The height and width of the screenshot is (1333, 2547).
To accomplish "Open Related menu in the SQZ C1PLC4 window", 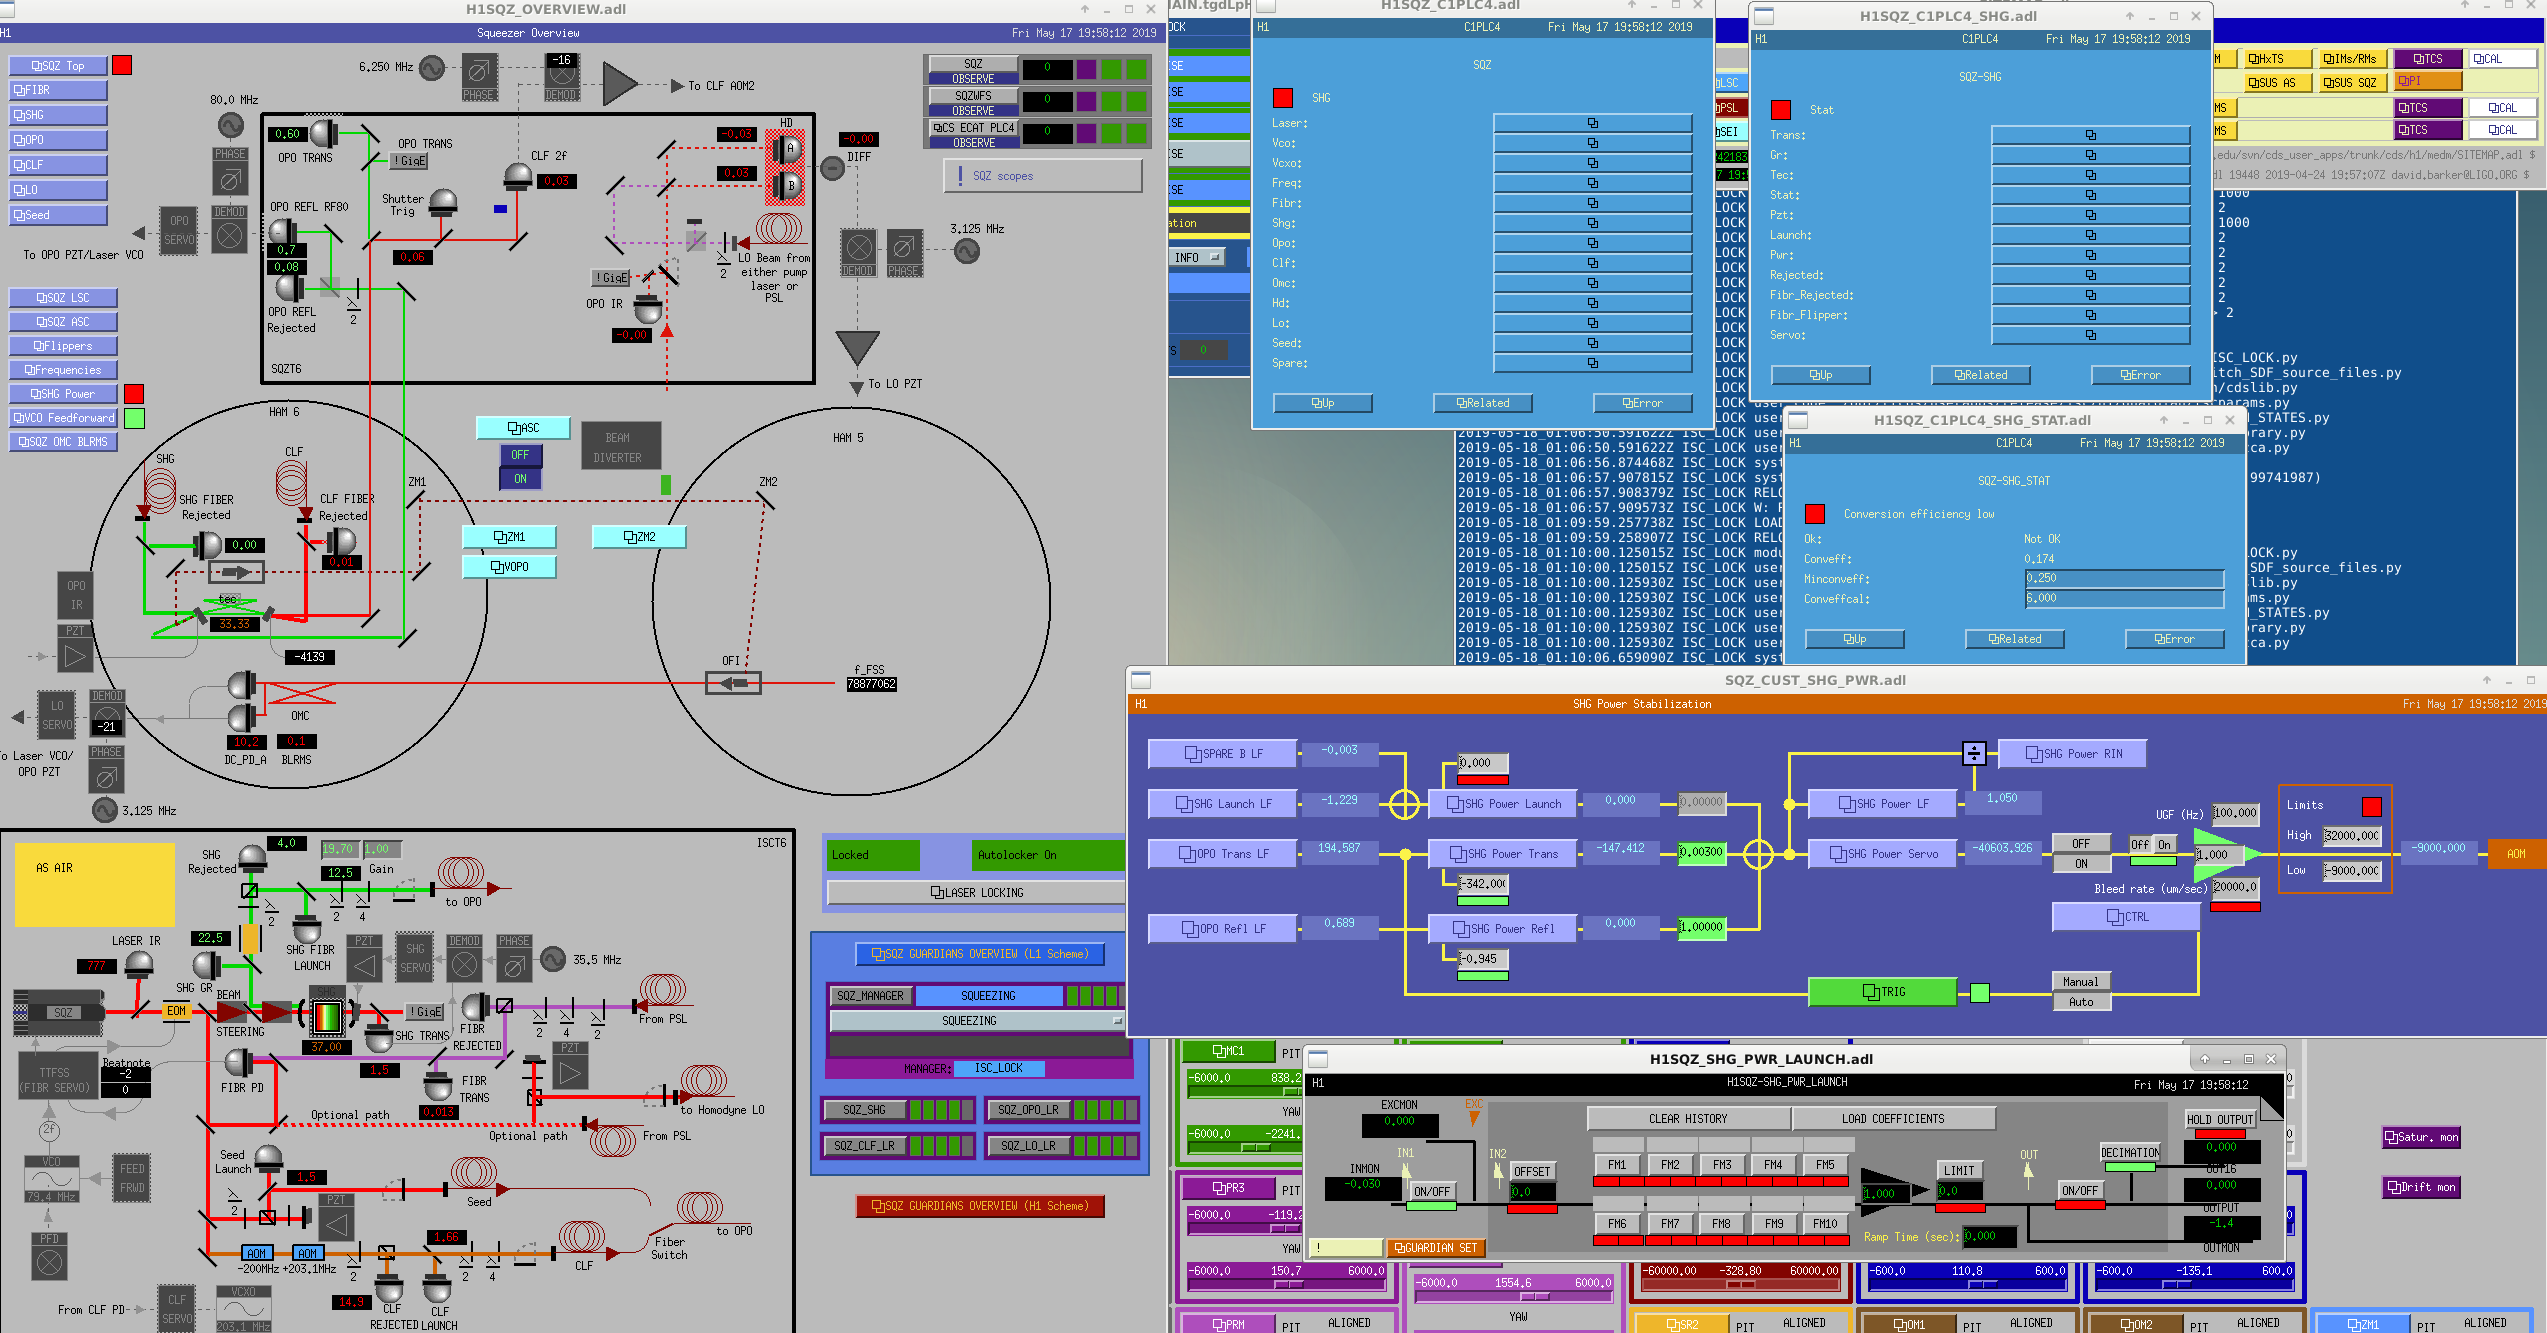I will pyautogui.click(x=1483, y=403).
